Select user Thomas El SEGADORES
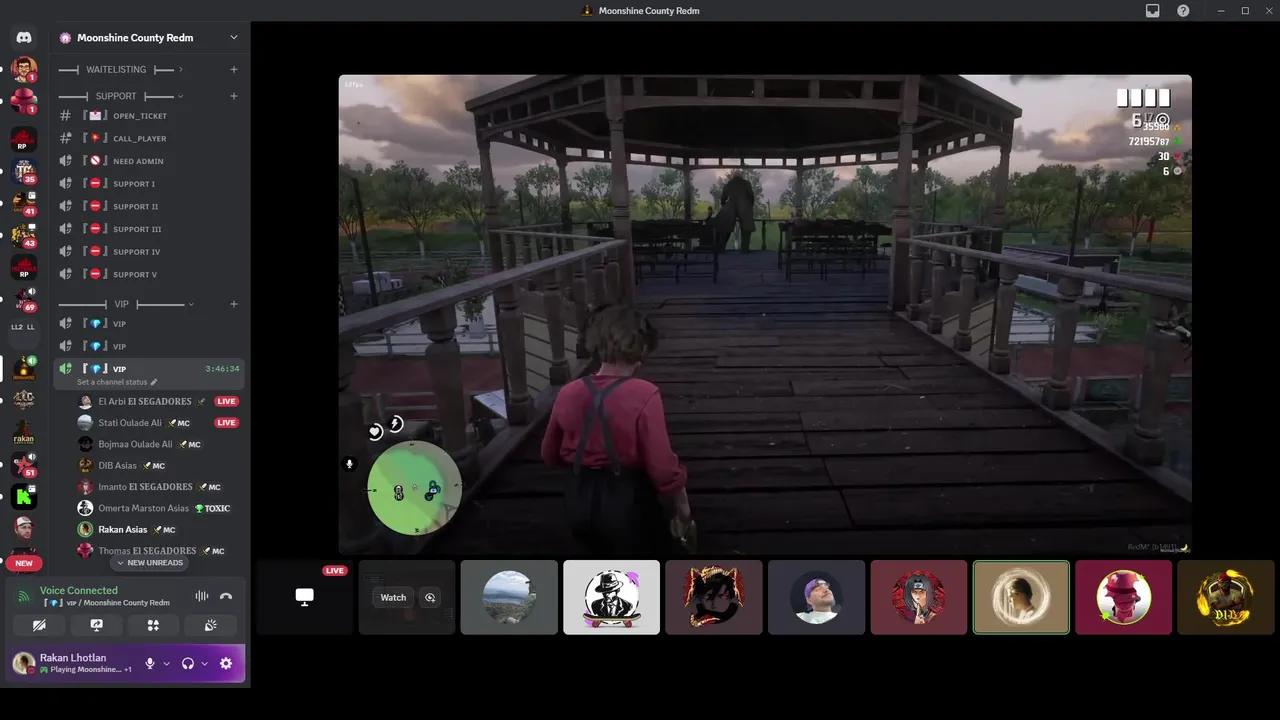Viewport: 1280px width, 720px height. click(x=159, y=550)
